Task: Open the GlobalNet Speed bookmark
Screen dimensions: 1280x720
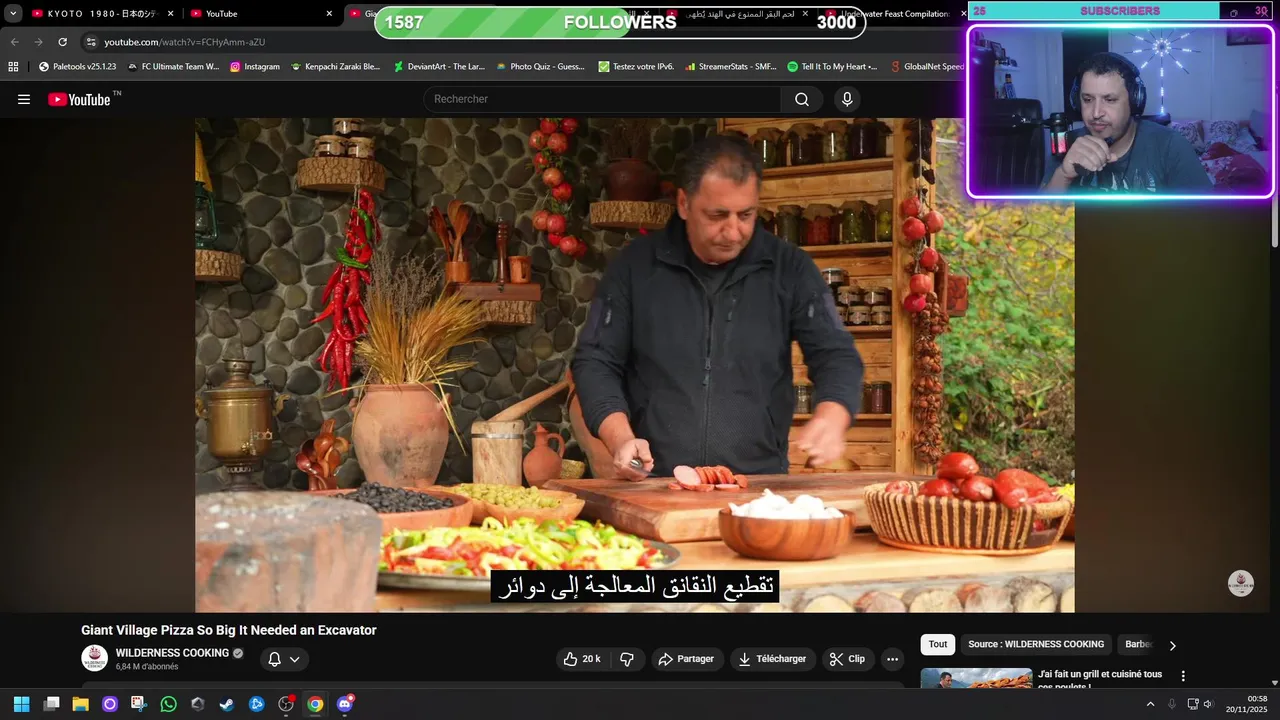Action: click(926, 67)
